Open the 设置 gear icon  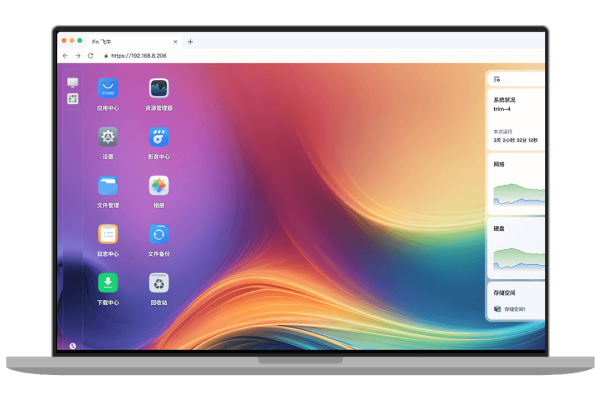tap(108, 136)
